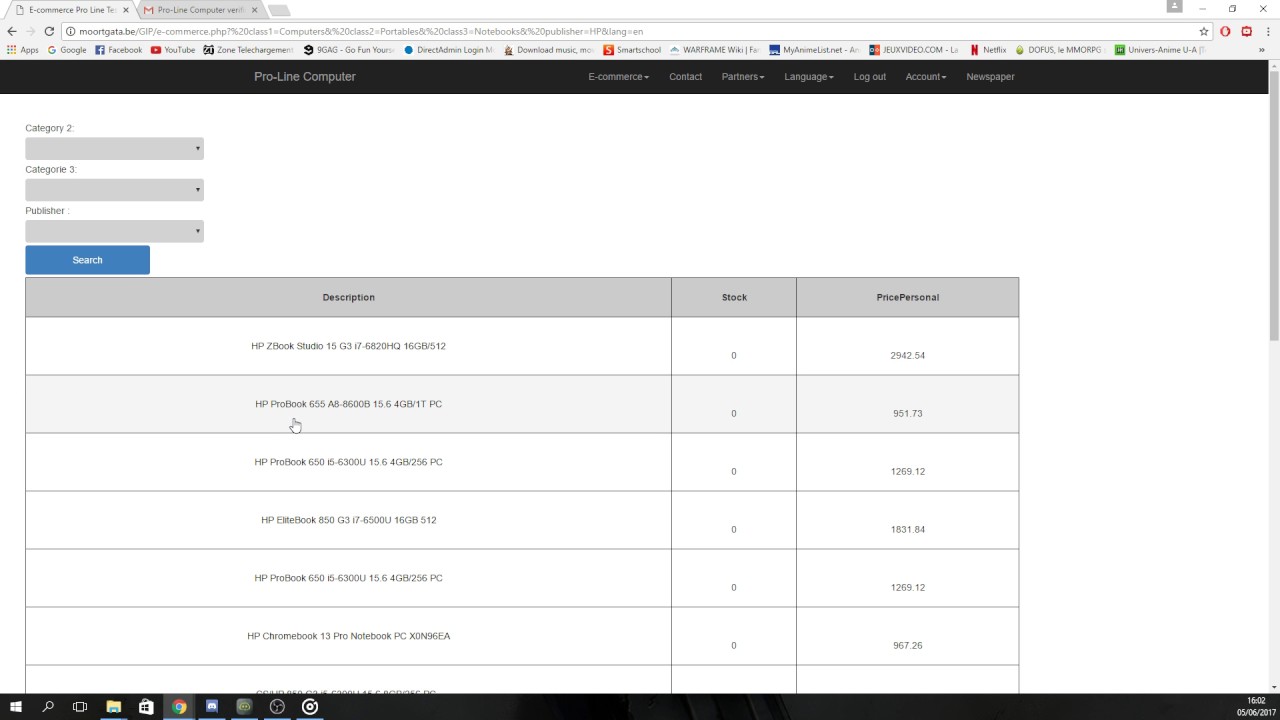
Task: Open the Facebook bookmark
Action: pyautogui.click(x=119, y=50)
